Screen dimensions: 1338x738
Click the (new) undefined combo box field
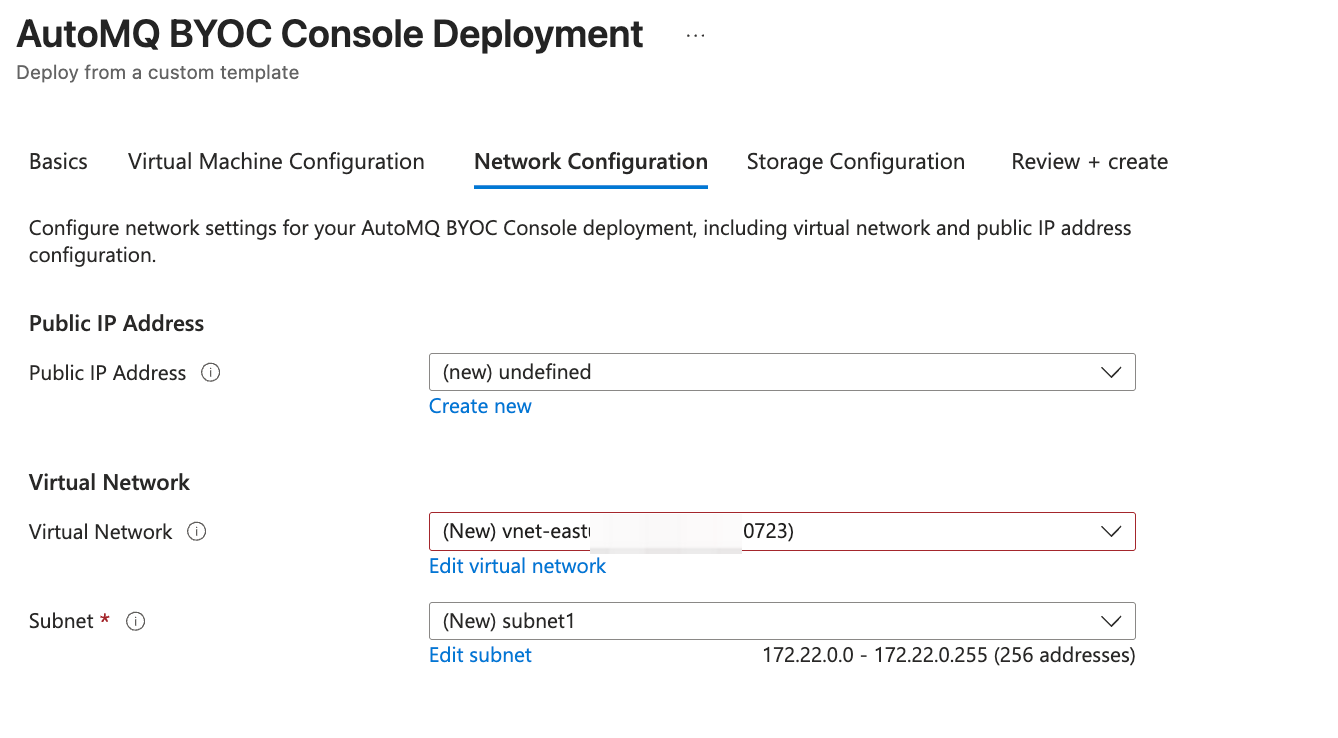coord(760,372)
